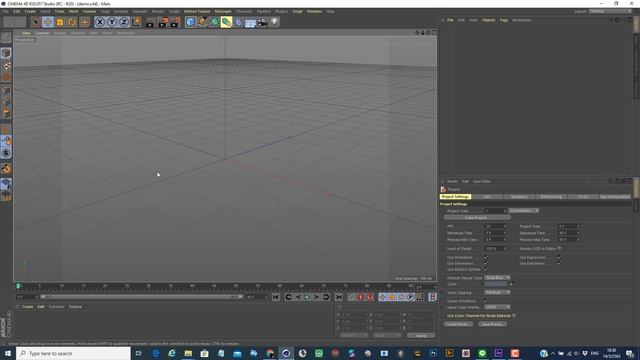This screenshot has width=640, height=360.
Task: Add a Floor environment object icon
Action: [x=250, y=22]
